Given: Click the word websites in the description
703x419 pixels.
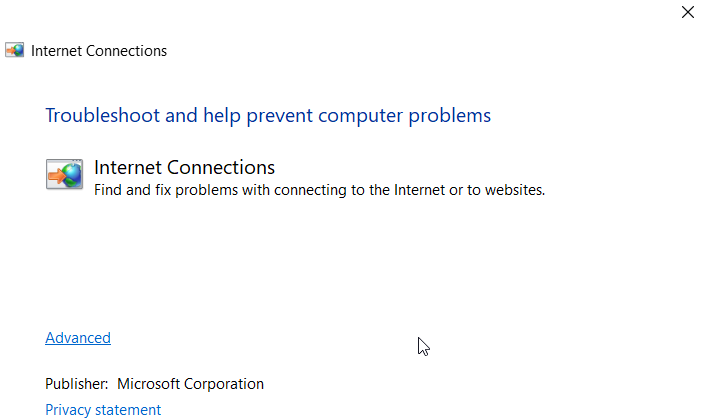Looking at the screenshot, I should [x=511, y=189].
